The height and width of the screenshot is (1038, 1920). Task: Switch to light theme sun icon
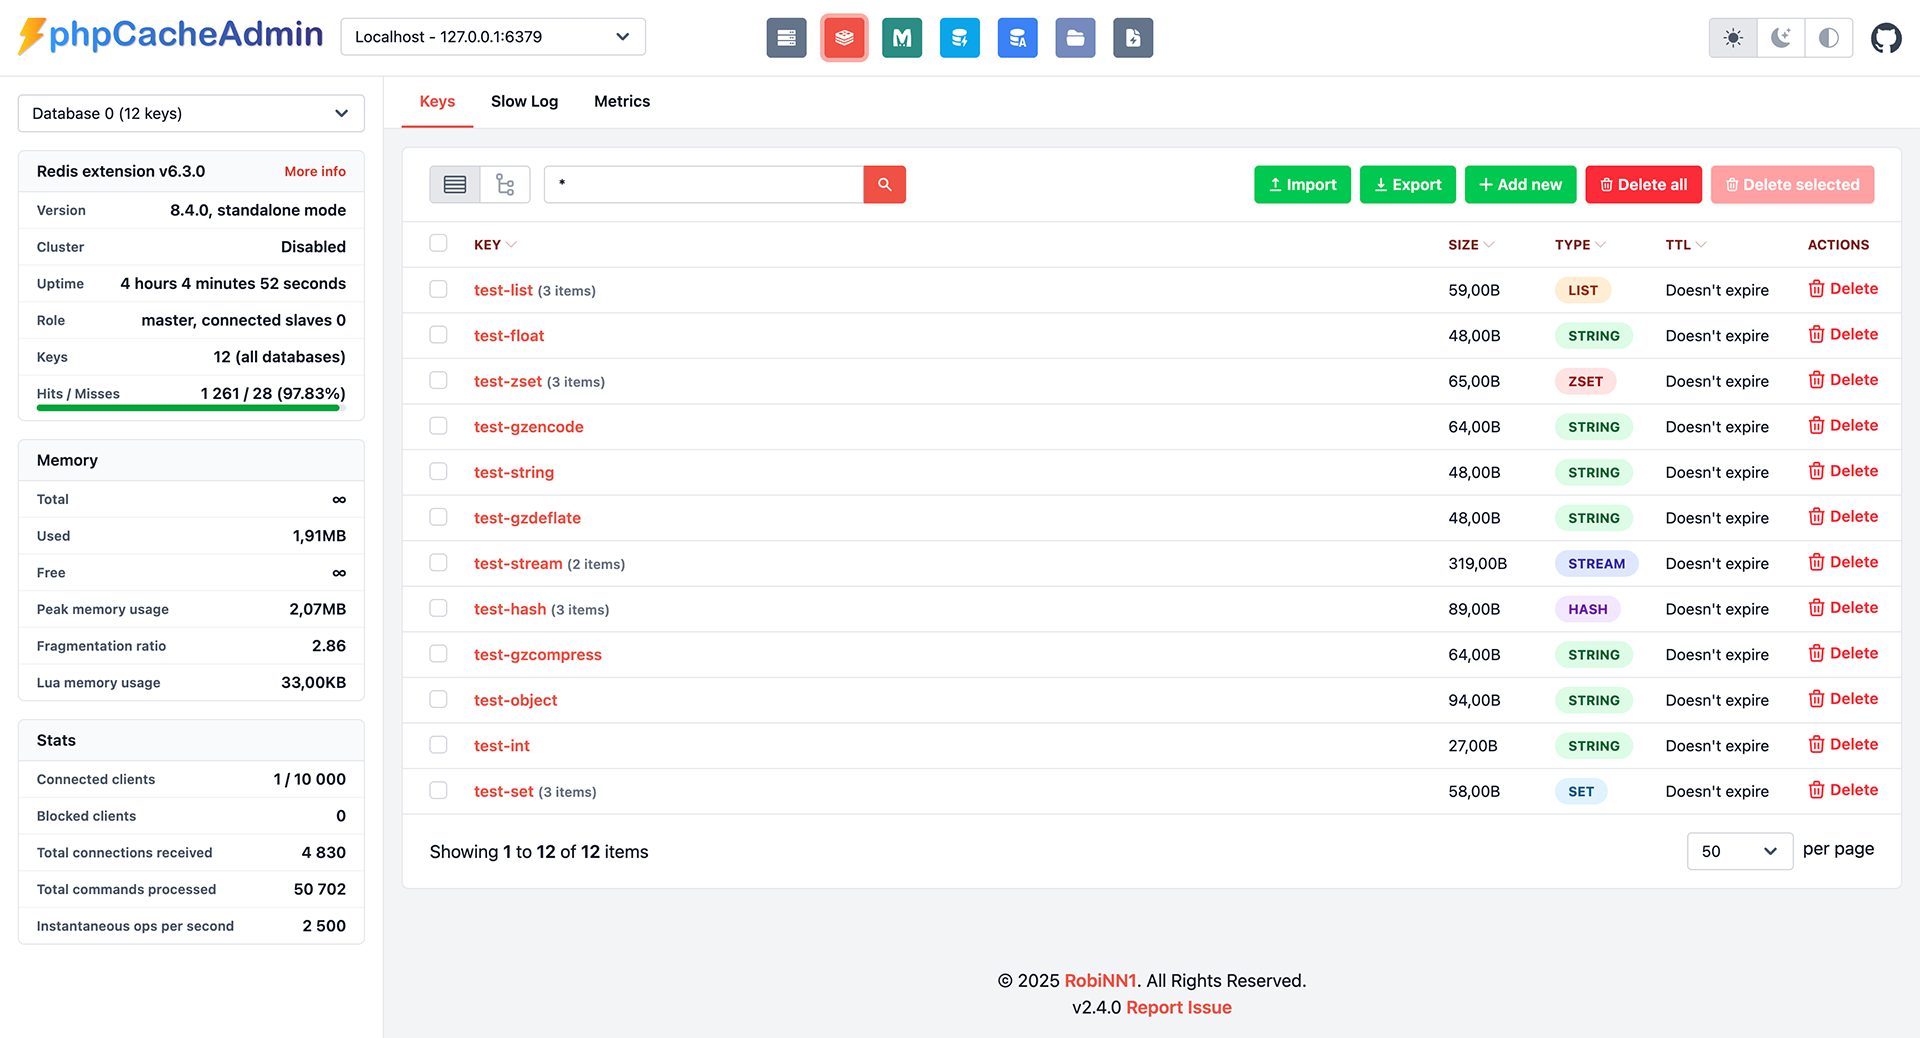click(x=1733, y=38)
